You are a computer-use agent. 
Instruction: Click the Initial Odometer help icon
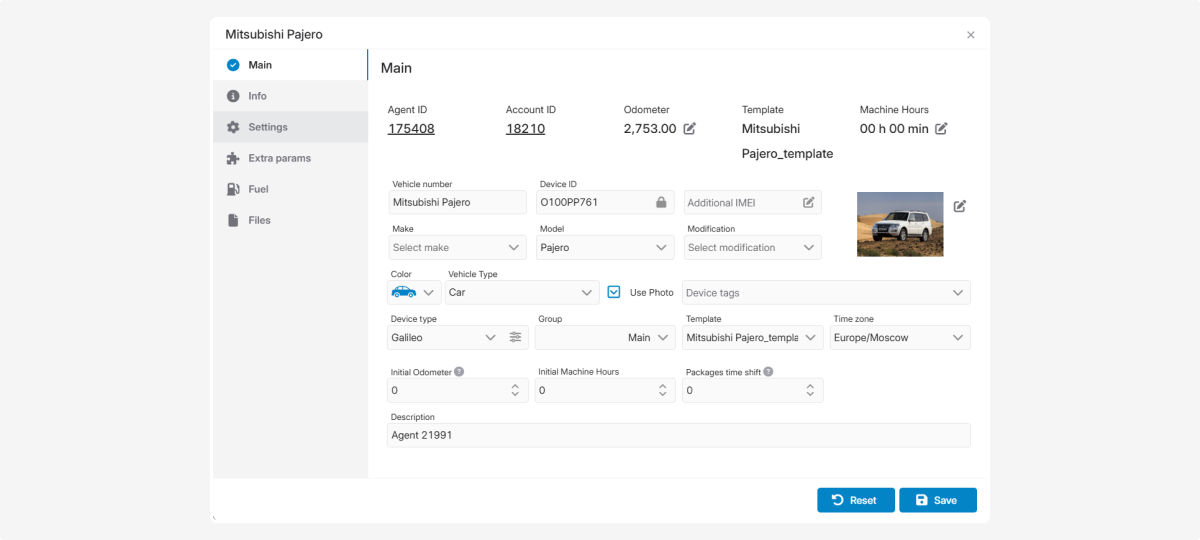pos(459,371)
